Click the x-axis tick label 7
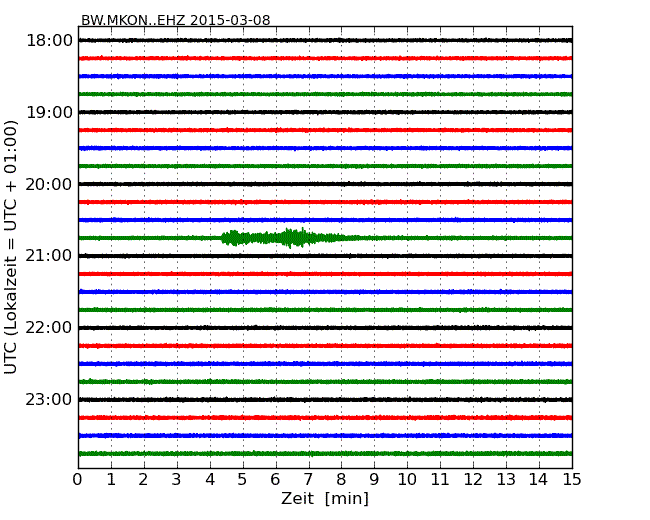This screenshot has height=520, width=650. point(308,480)
